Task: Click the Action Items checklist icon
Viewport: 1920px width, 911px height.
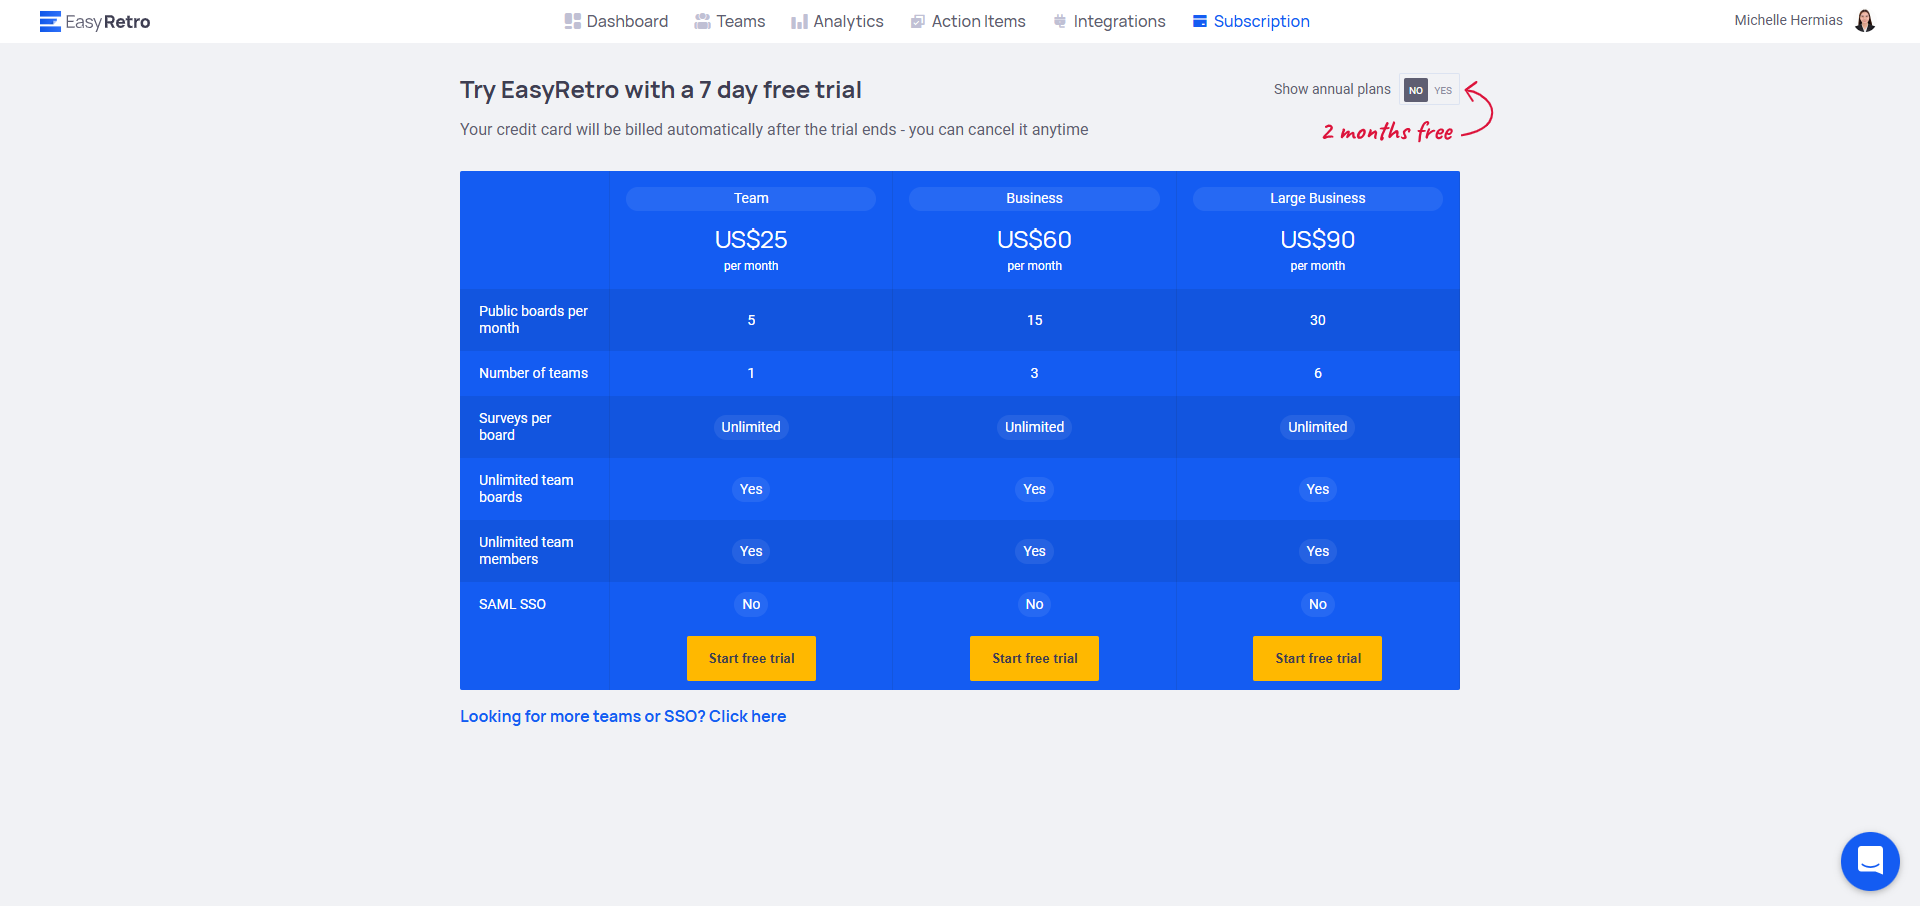Action: pos(918,21)
